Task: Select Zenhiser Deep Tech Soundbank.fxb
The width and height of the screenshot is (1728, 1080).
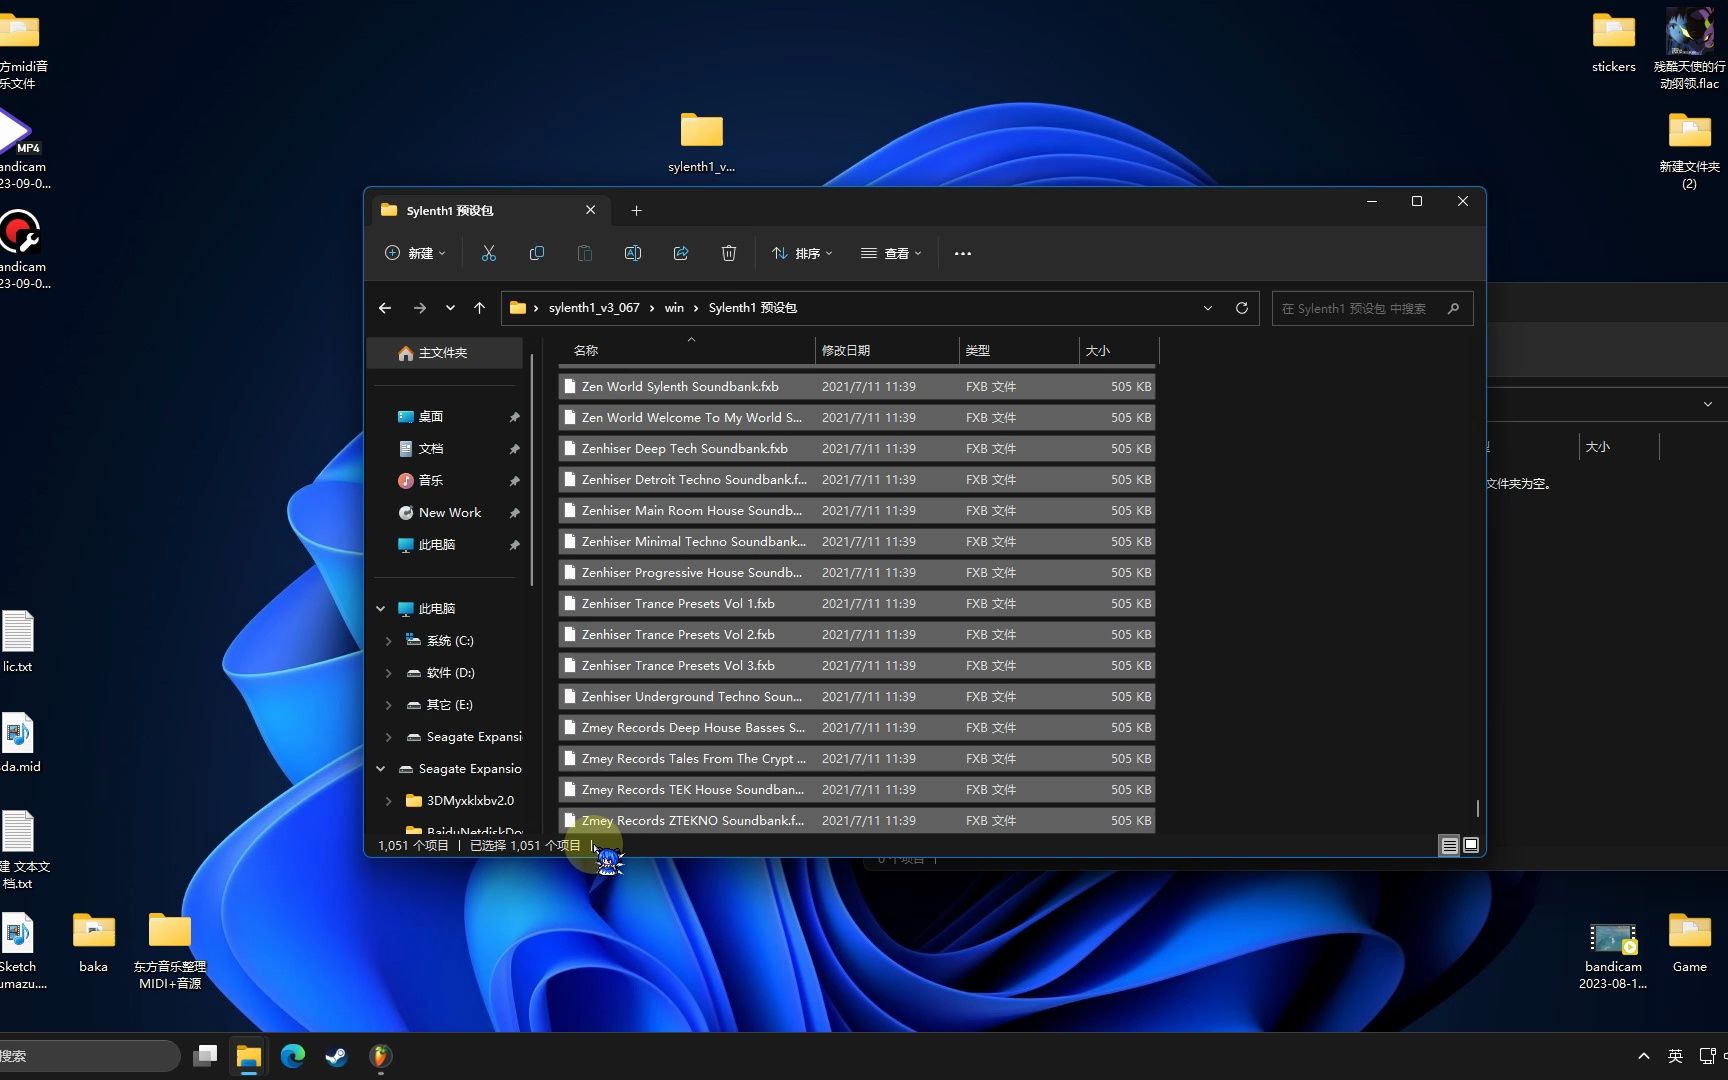Action: (x=857, y=449)
